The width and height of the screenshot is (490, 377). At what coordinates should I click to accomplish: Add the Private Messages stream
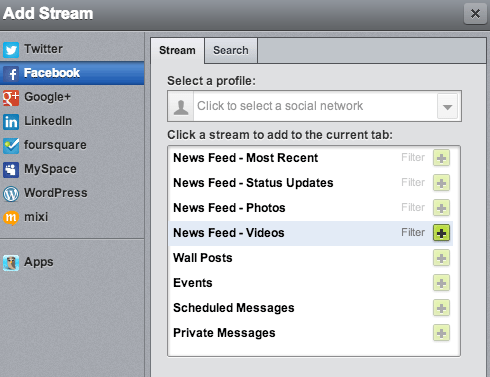pos(441,333)
